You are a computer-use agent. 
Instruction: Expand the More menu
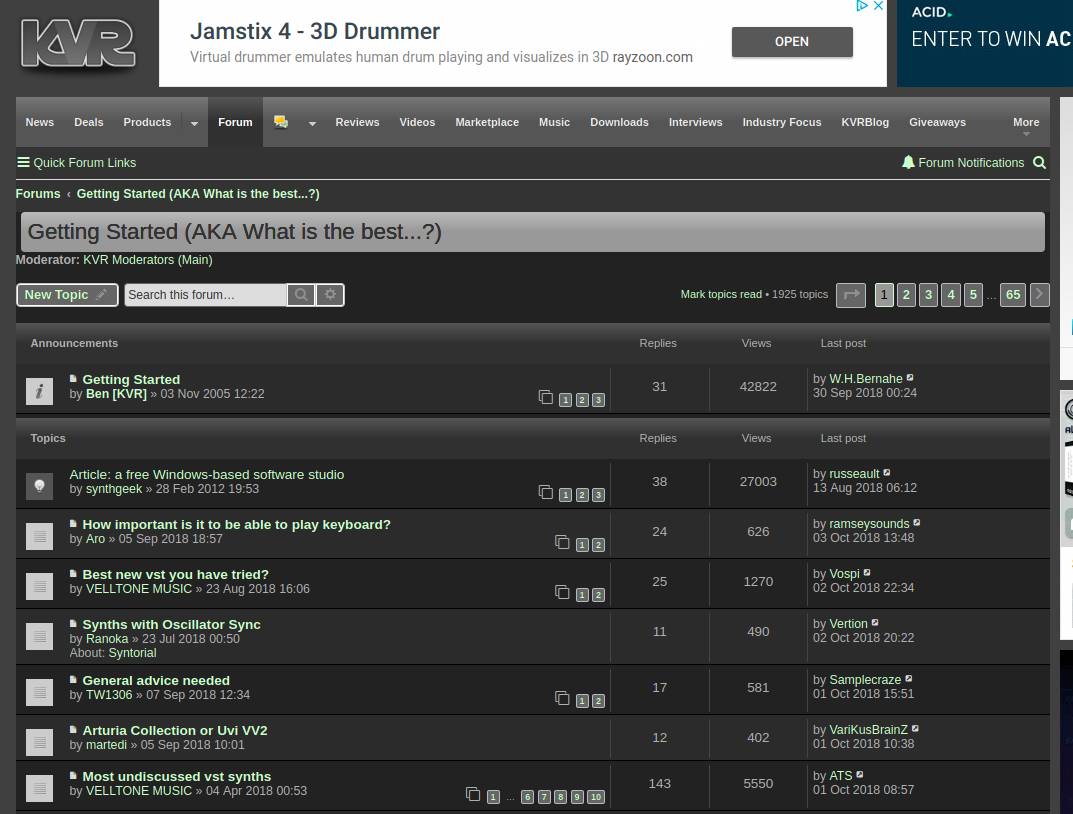(x=1026, y=125)
